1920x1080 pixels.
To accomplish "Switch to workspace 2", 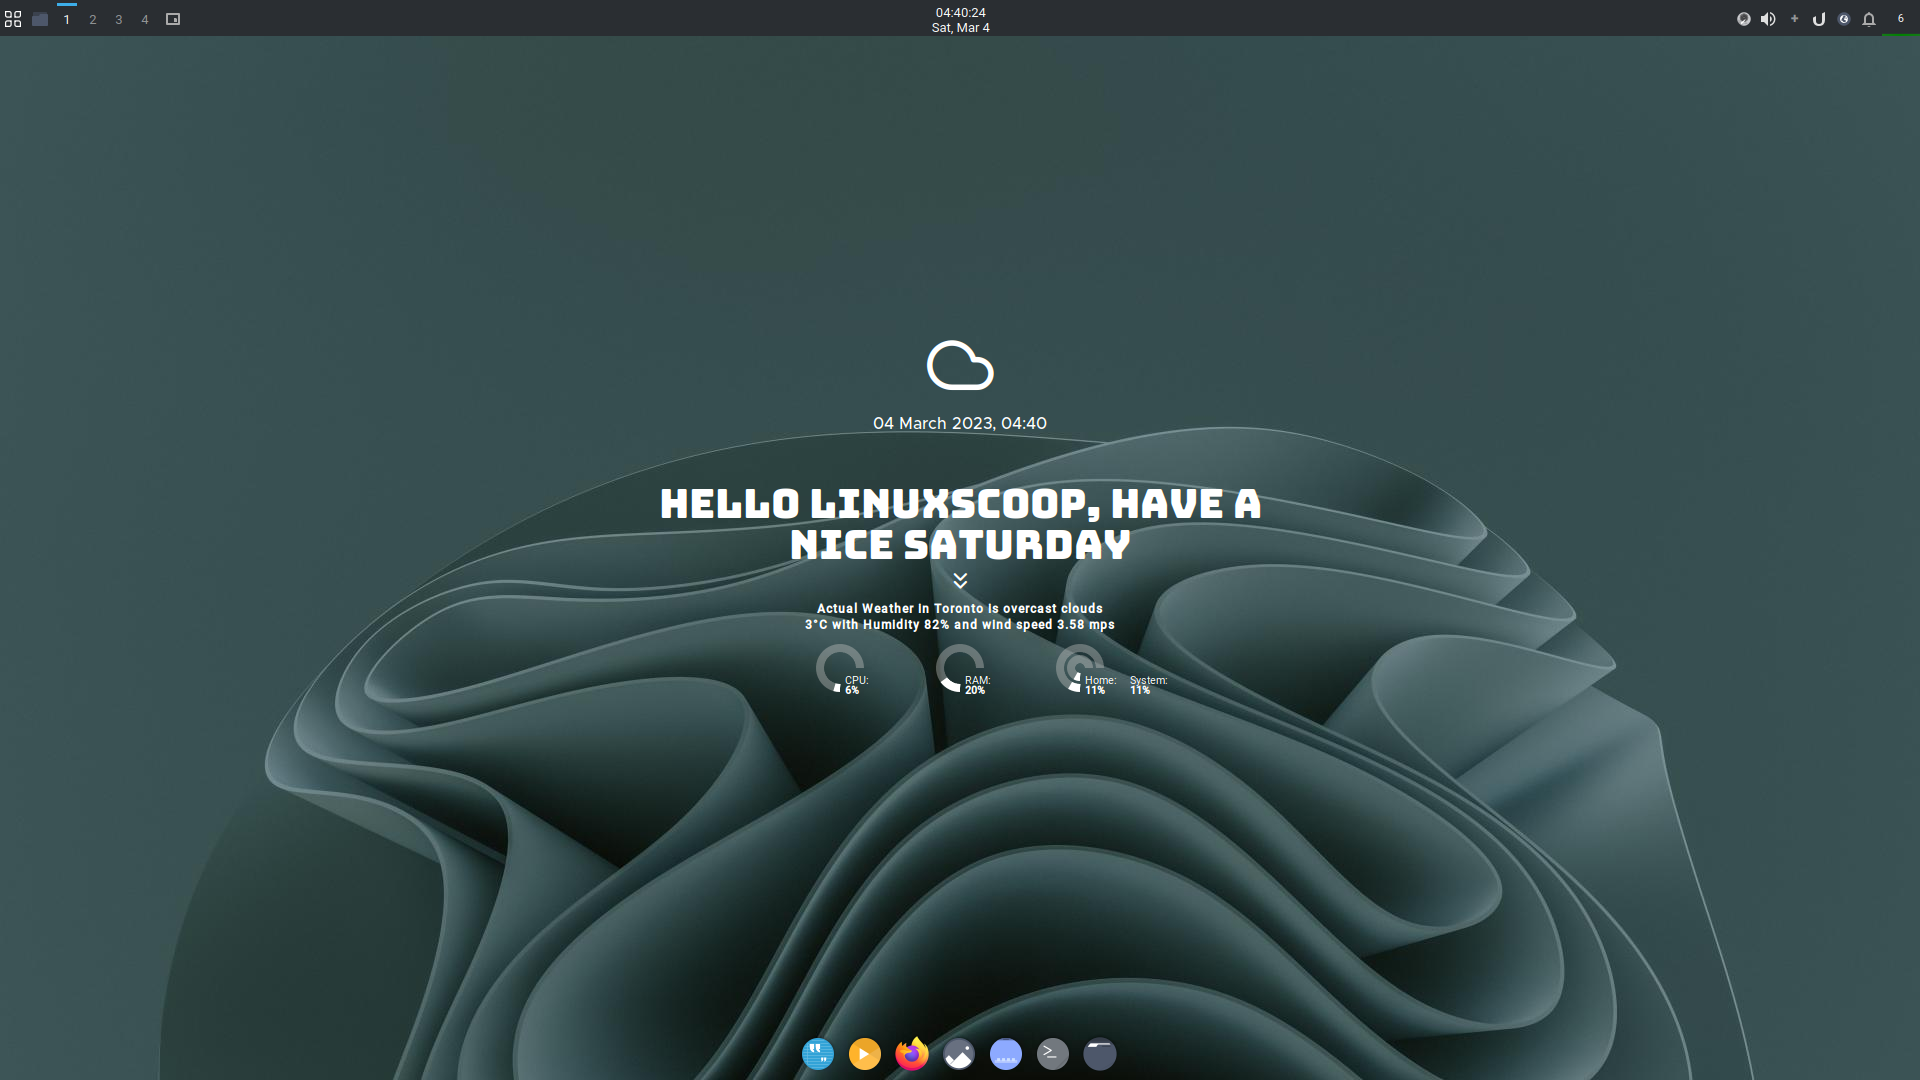I will tap(93, 19).
